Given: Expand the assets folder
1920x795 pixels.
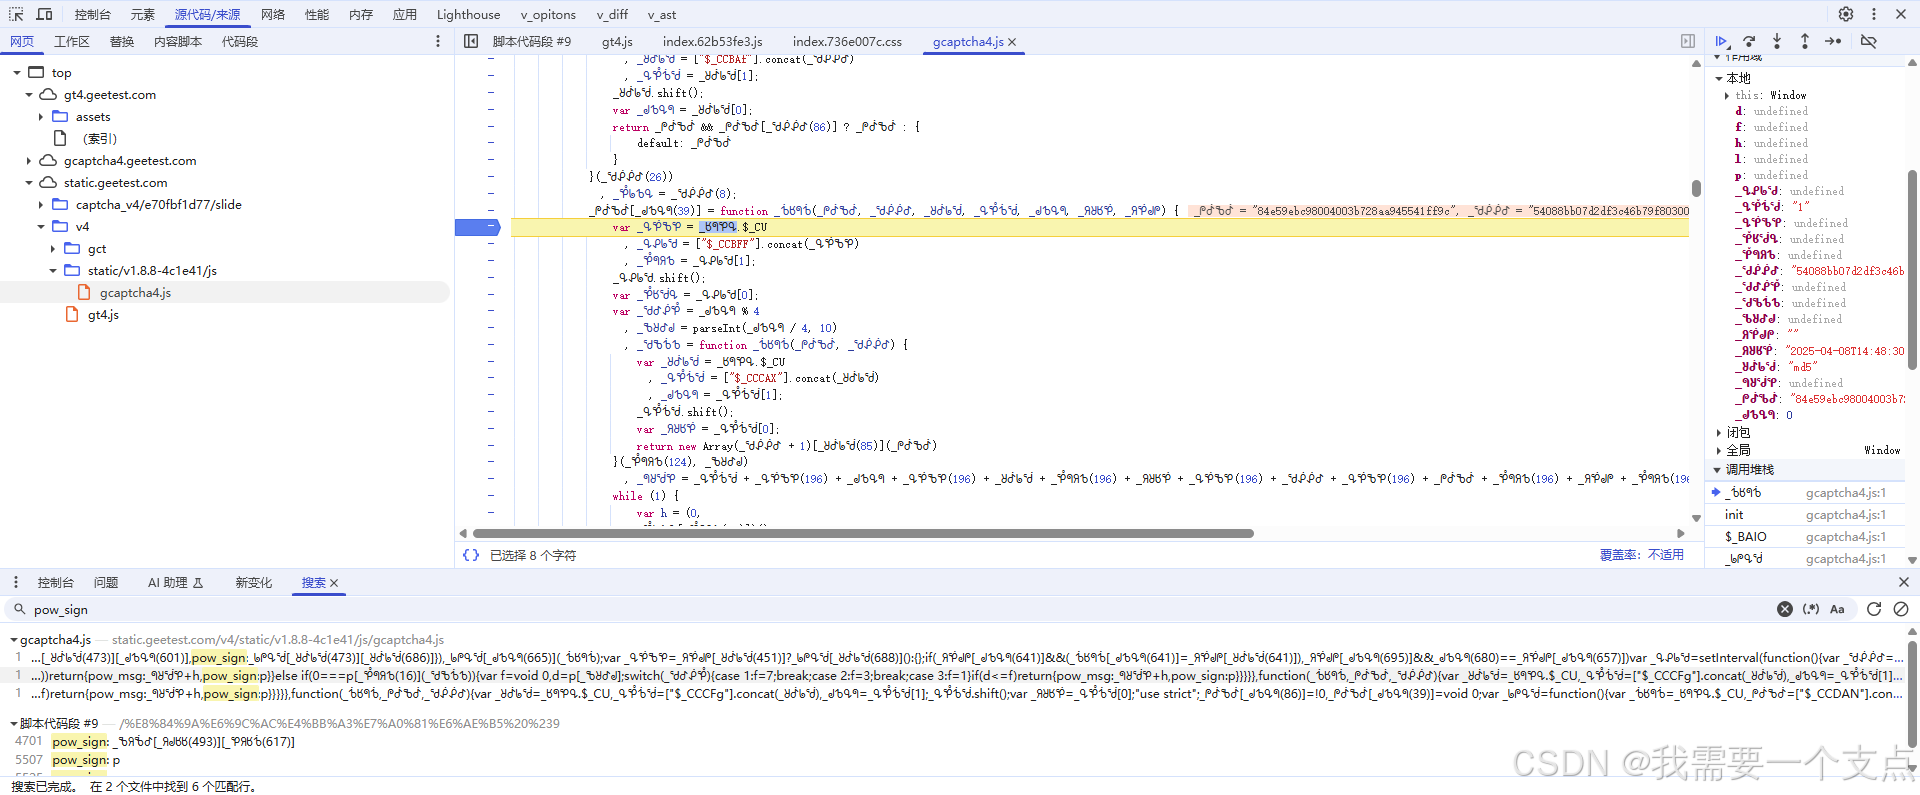Looking at the screenshot, I should coord(41,117).
